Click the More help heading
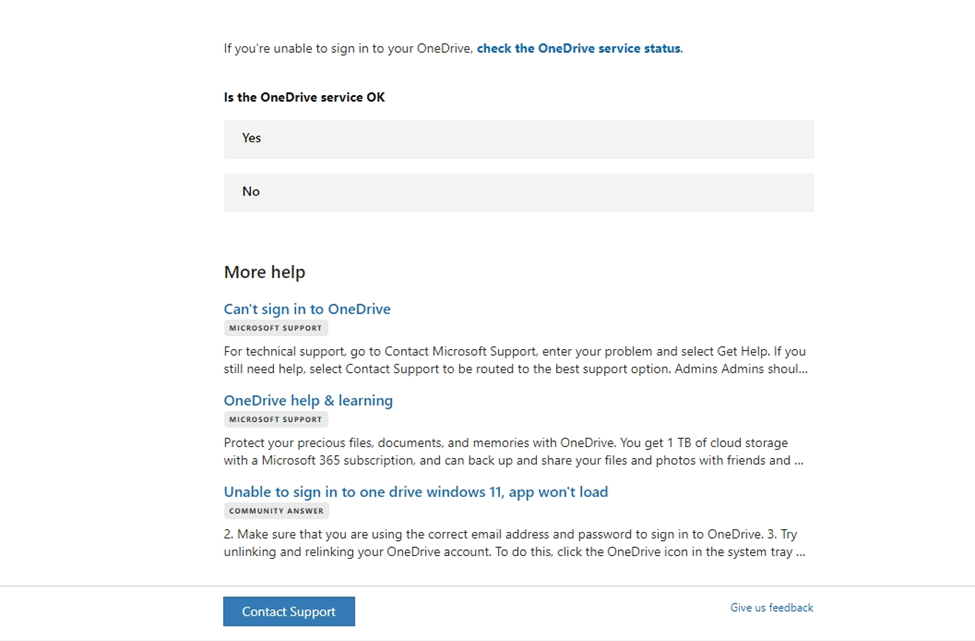The width and height of the screenshot is (975, 641). point(264,272)
